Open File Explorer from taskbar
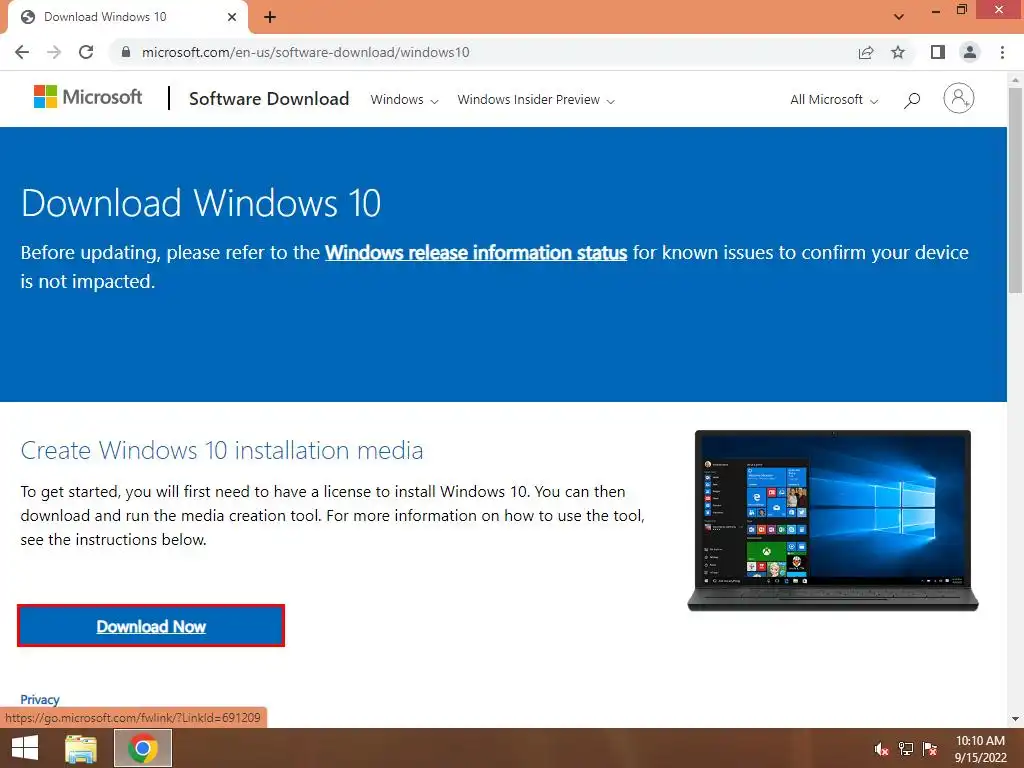This screenshot has height=768, width=1024. click(x=81, y=748)
